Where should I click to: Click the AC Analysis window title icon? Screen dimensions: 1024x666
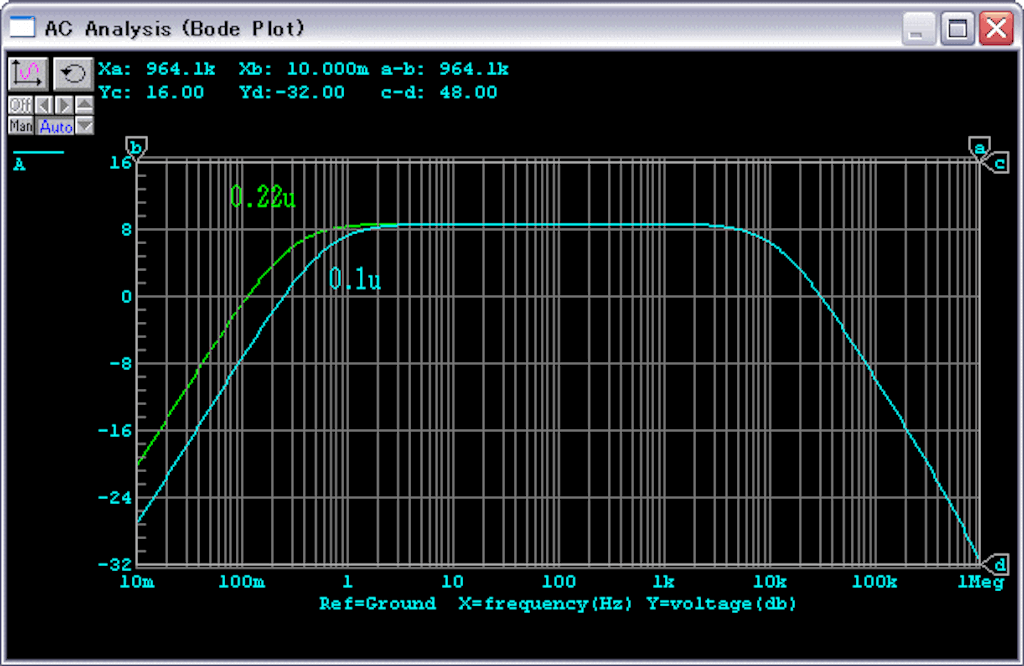pyautogui.click(x=22, y=27)
